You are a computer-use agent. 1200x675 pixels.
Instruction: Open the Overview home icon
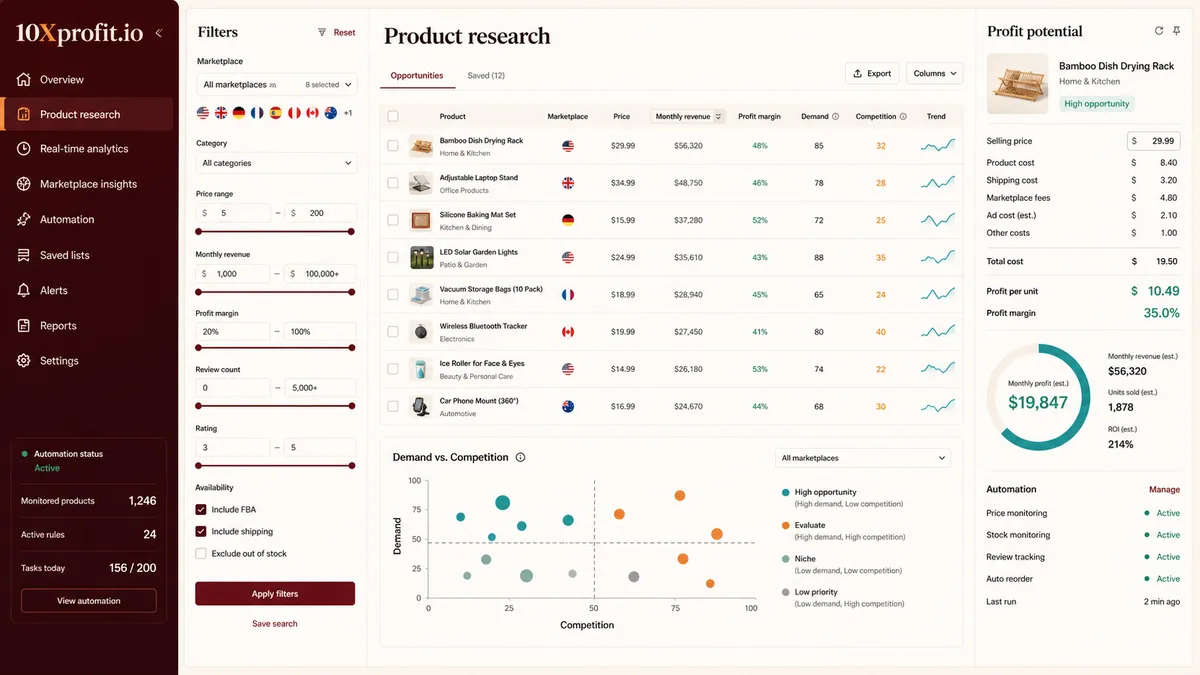pos(24,79)
